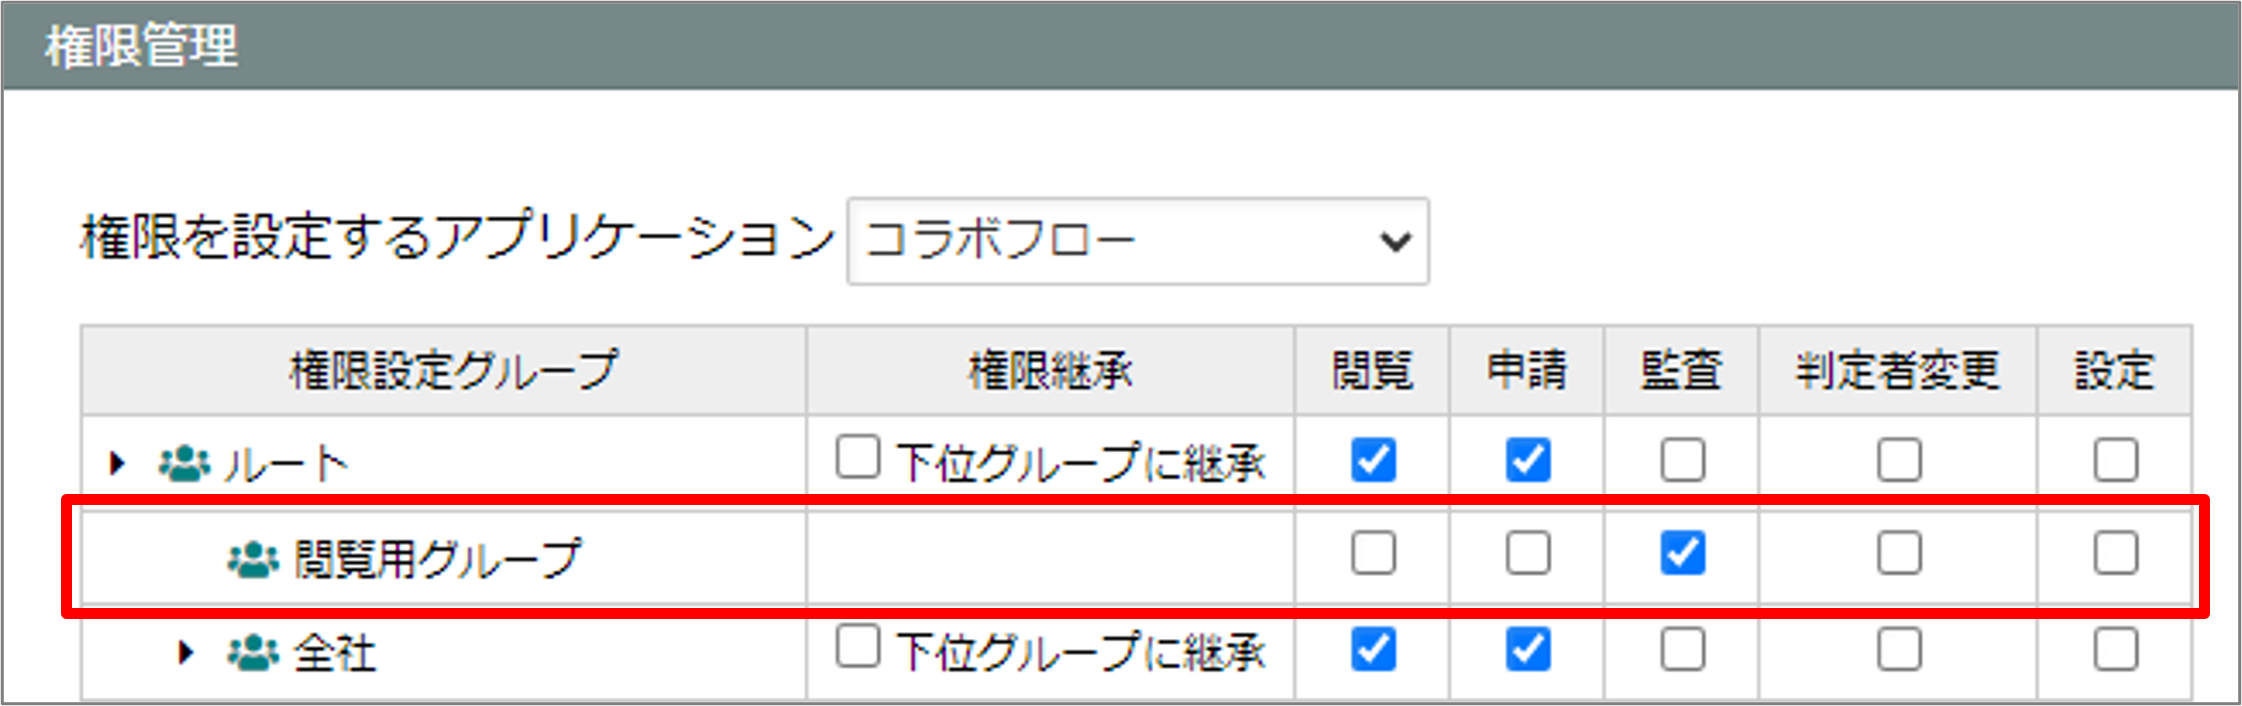Click the 全社 group icon
The width and height of the screenshot is (2242, 706).
click(253, 653)
